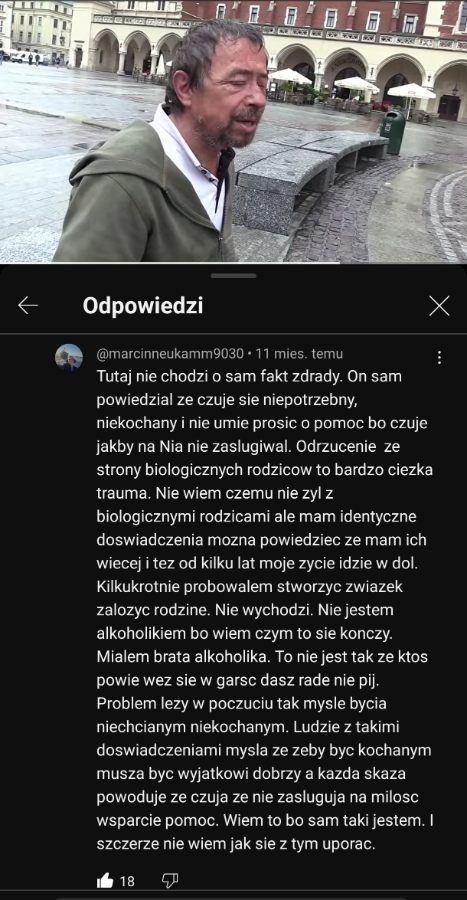Tap the drag handle above the Odpowiedzi header
467x900 pixels.
[x=234, y=276]
